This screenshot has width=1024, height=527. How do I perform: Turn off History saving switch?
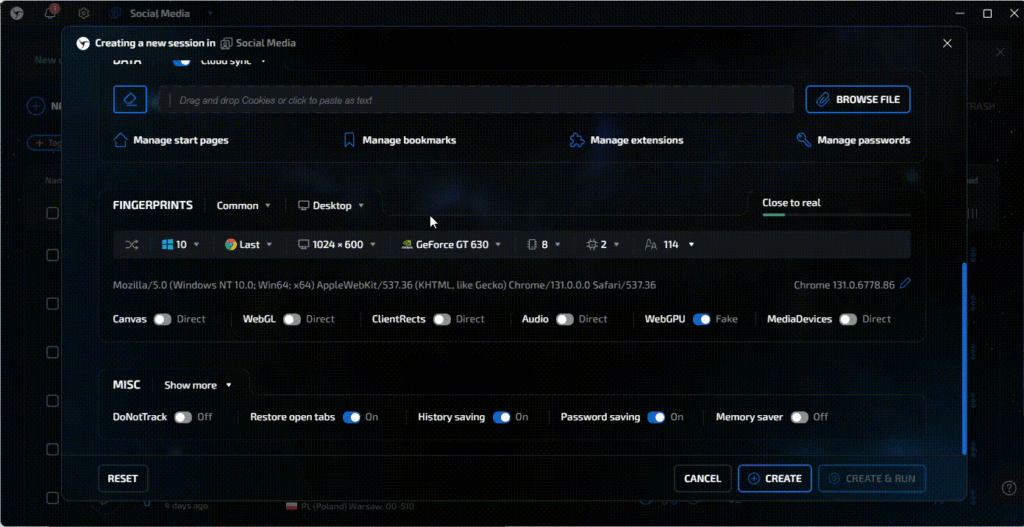point(502,417)
